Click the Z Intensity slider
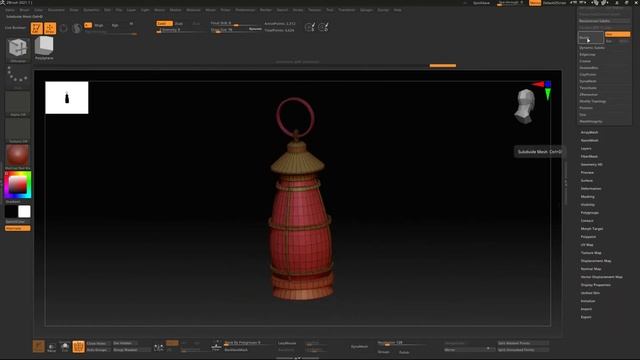The image size is (640, 360). [x=181, y=30]
